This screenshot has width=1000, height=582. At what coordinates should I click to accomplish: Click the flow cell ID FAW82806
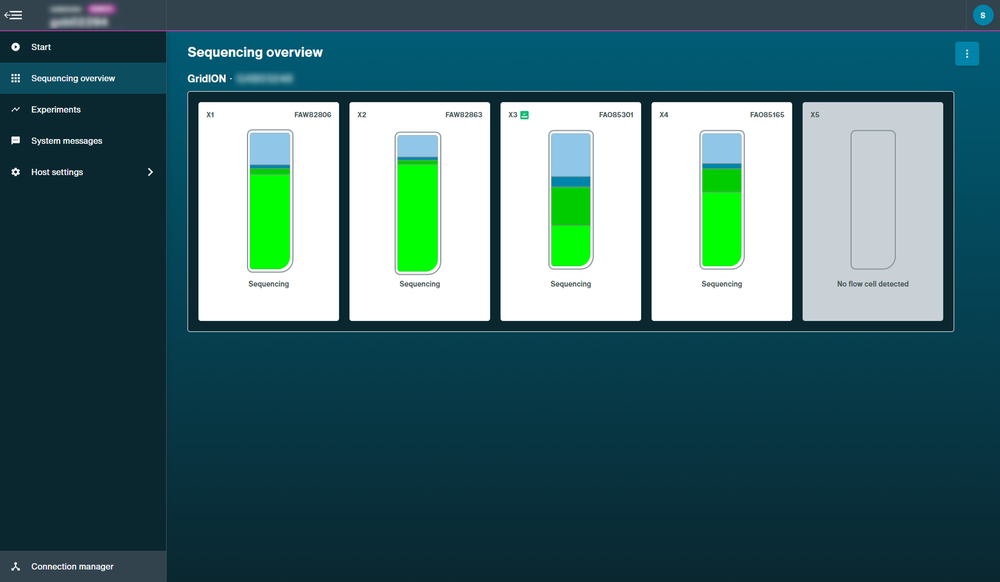pyautogui.click(x=312, y=115)
